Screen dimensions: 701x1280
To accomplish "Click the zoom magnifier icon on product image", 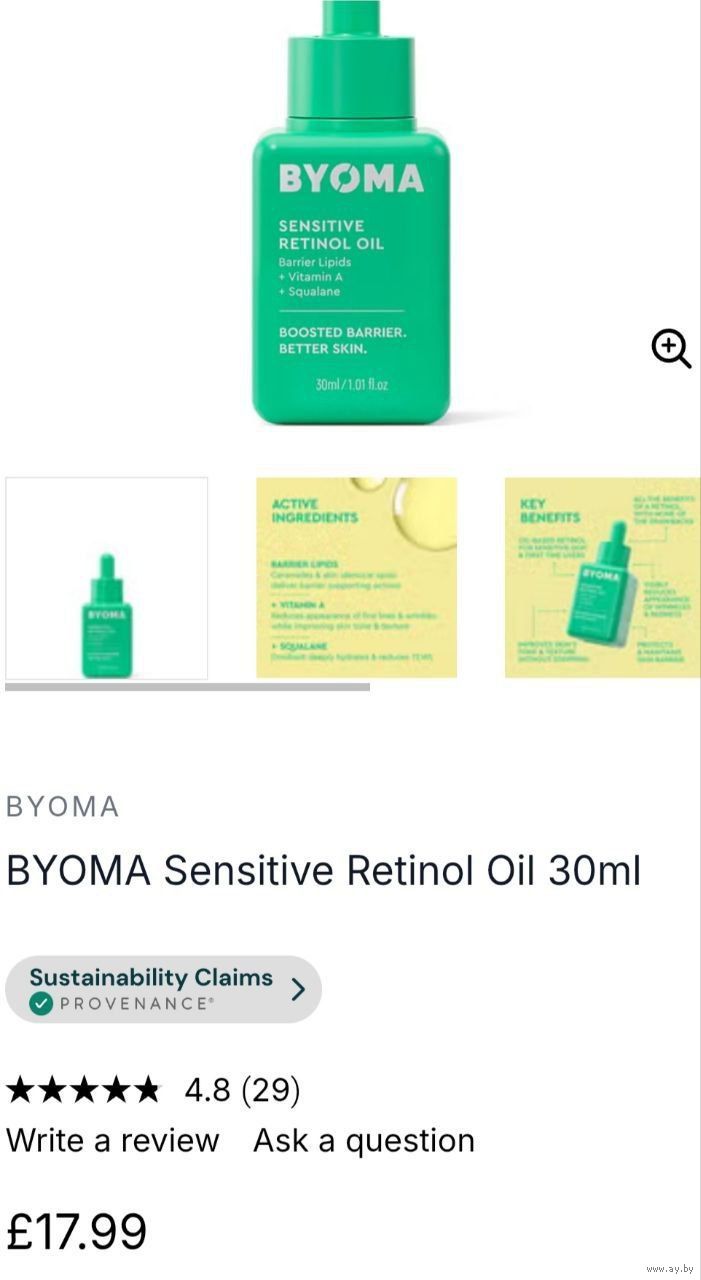I will pos(671,349).
